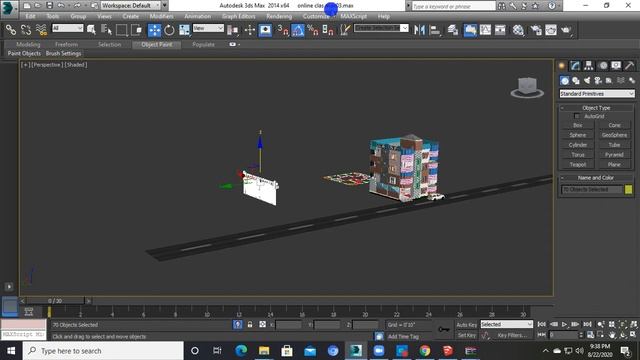The image size is (640, 360).
Task: Open the Edit menu
Action: pyautogui.click(x=30, y=16)
